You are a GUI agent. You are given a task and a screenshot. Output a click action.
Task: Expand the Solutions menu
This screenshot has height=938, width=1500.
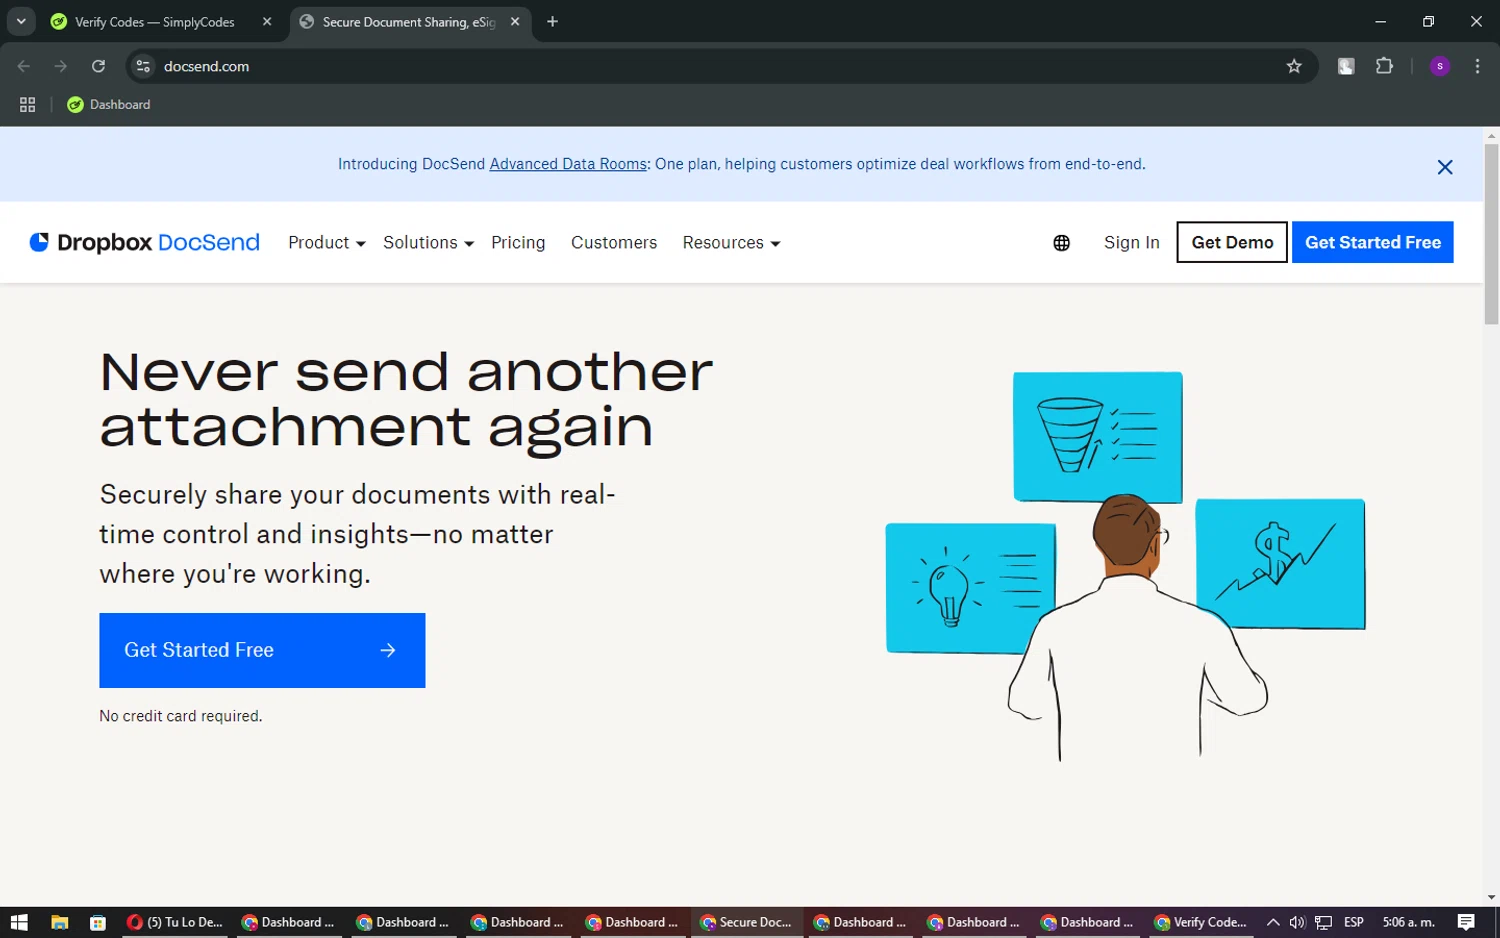(428, 243)
